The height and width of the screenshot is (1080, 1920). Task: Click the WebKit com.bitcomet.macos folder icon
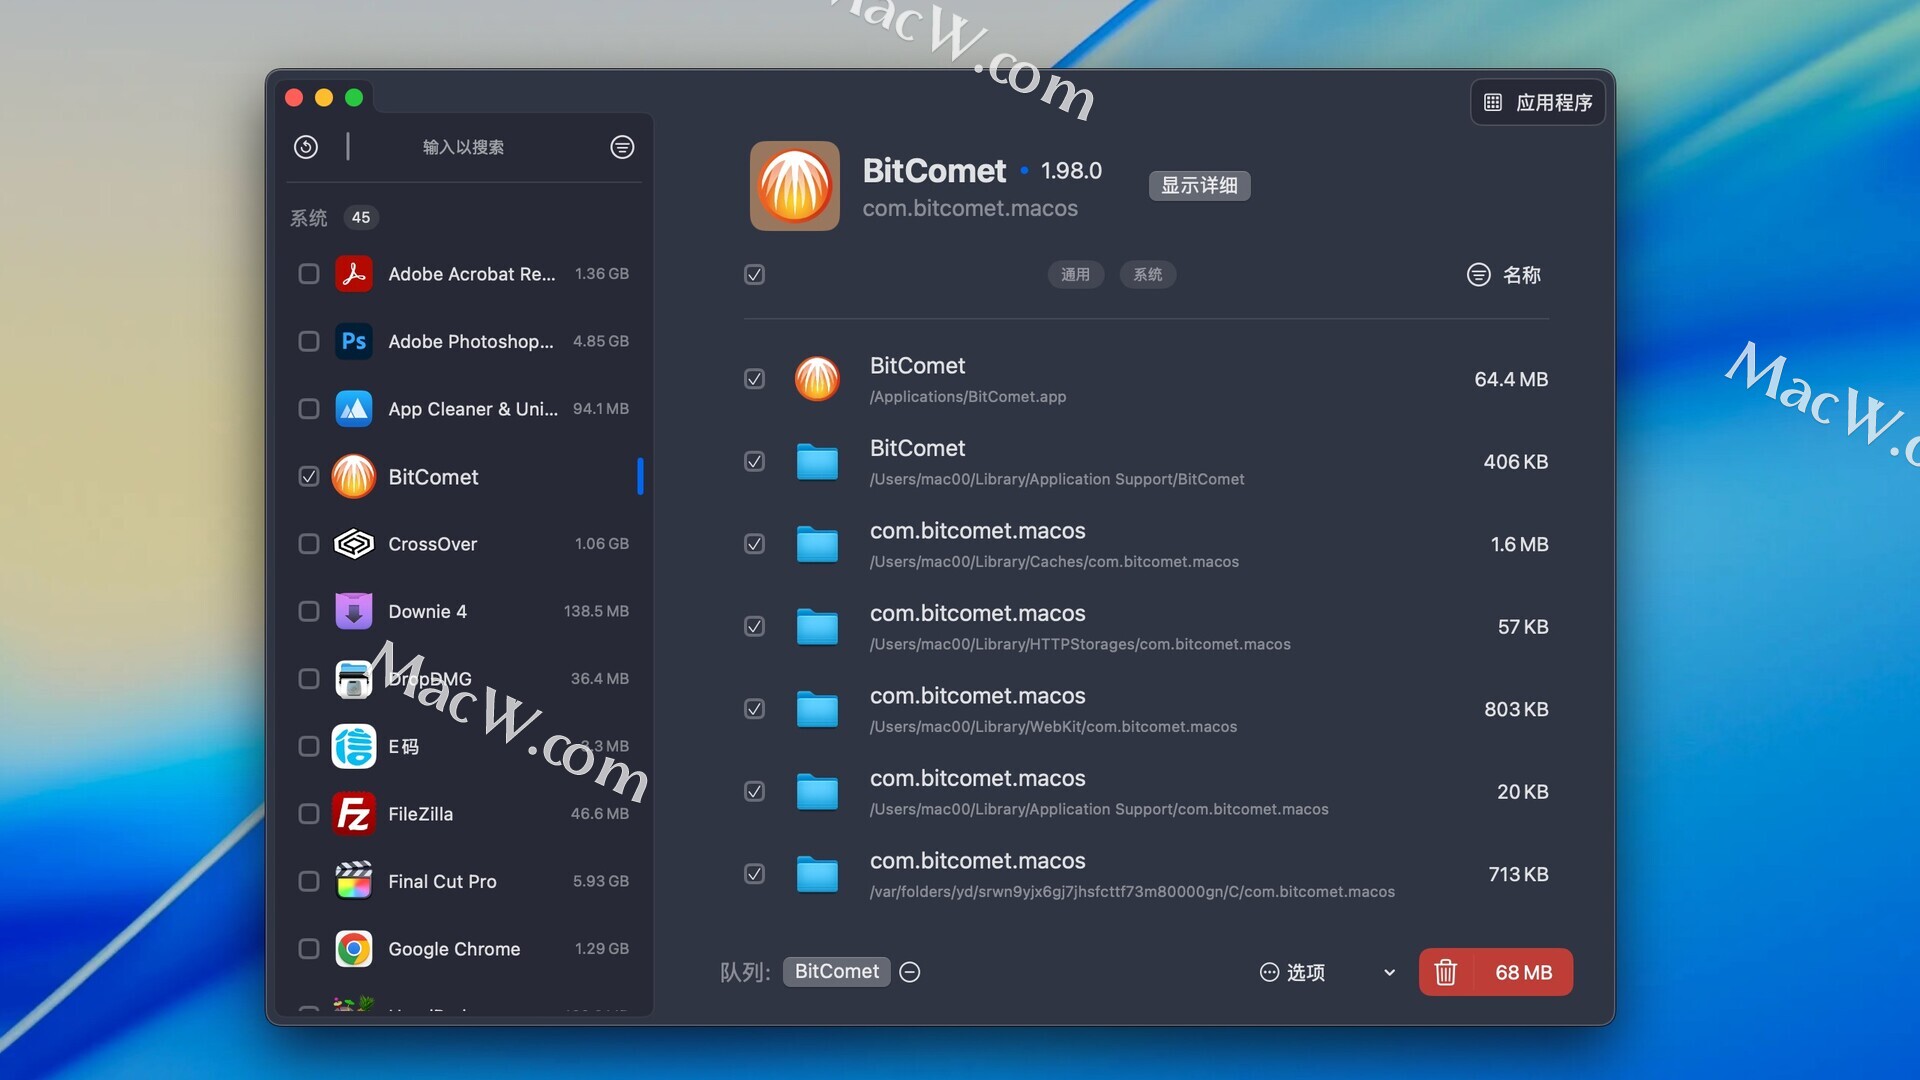(817, 709)
